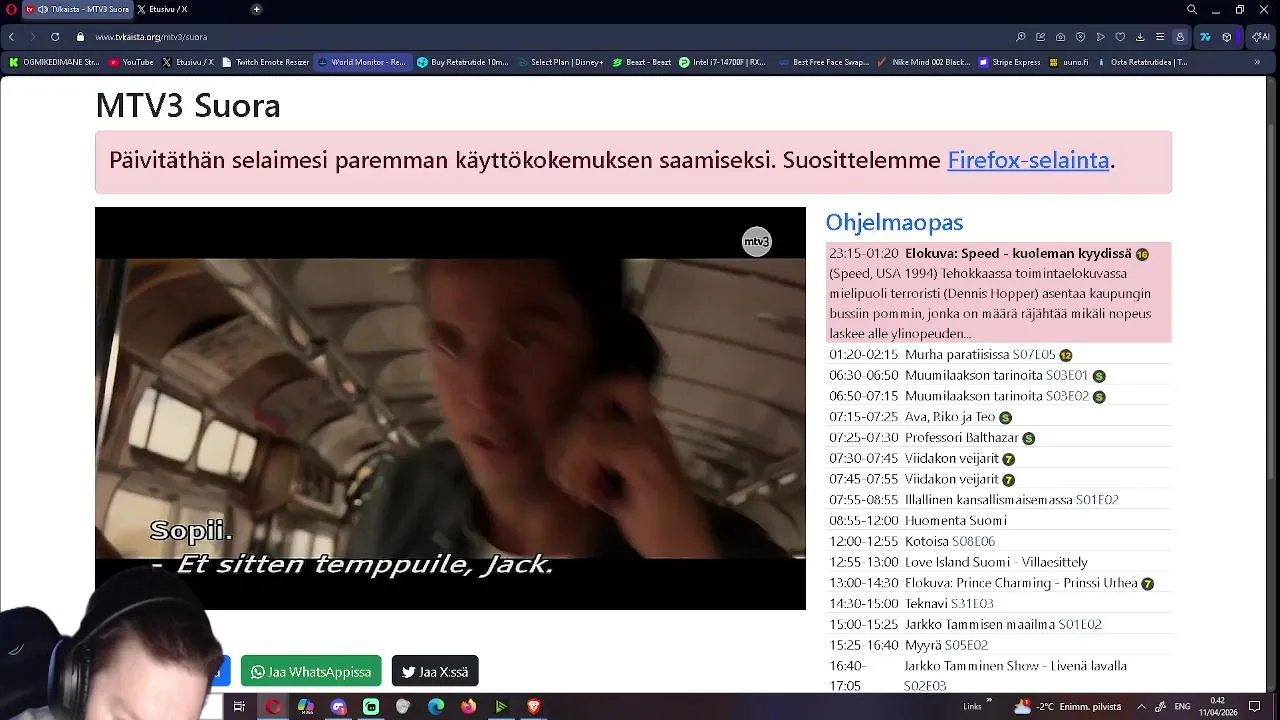1280x720 pixels.
Task: Open the Best Free Face Swap bookmark
Action: click(x=823, y=62)
